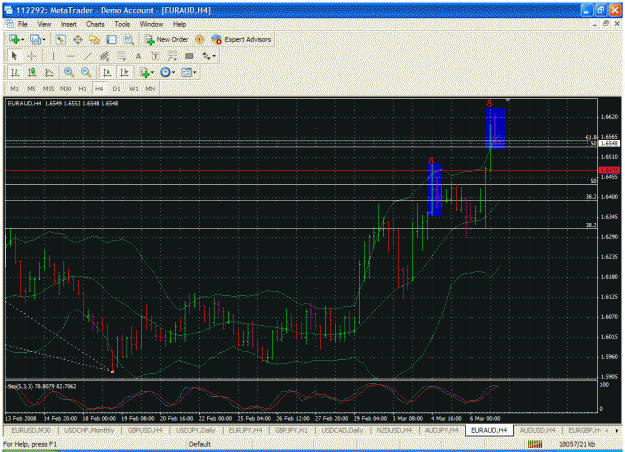Zoom in on the chart
This screenshot has width=625, height=452.
(69, 72)
